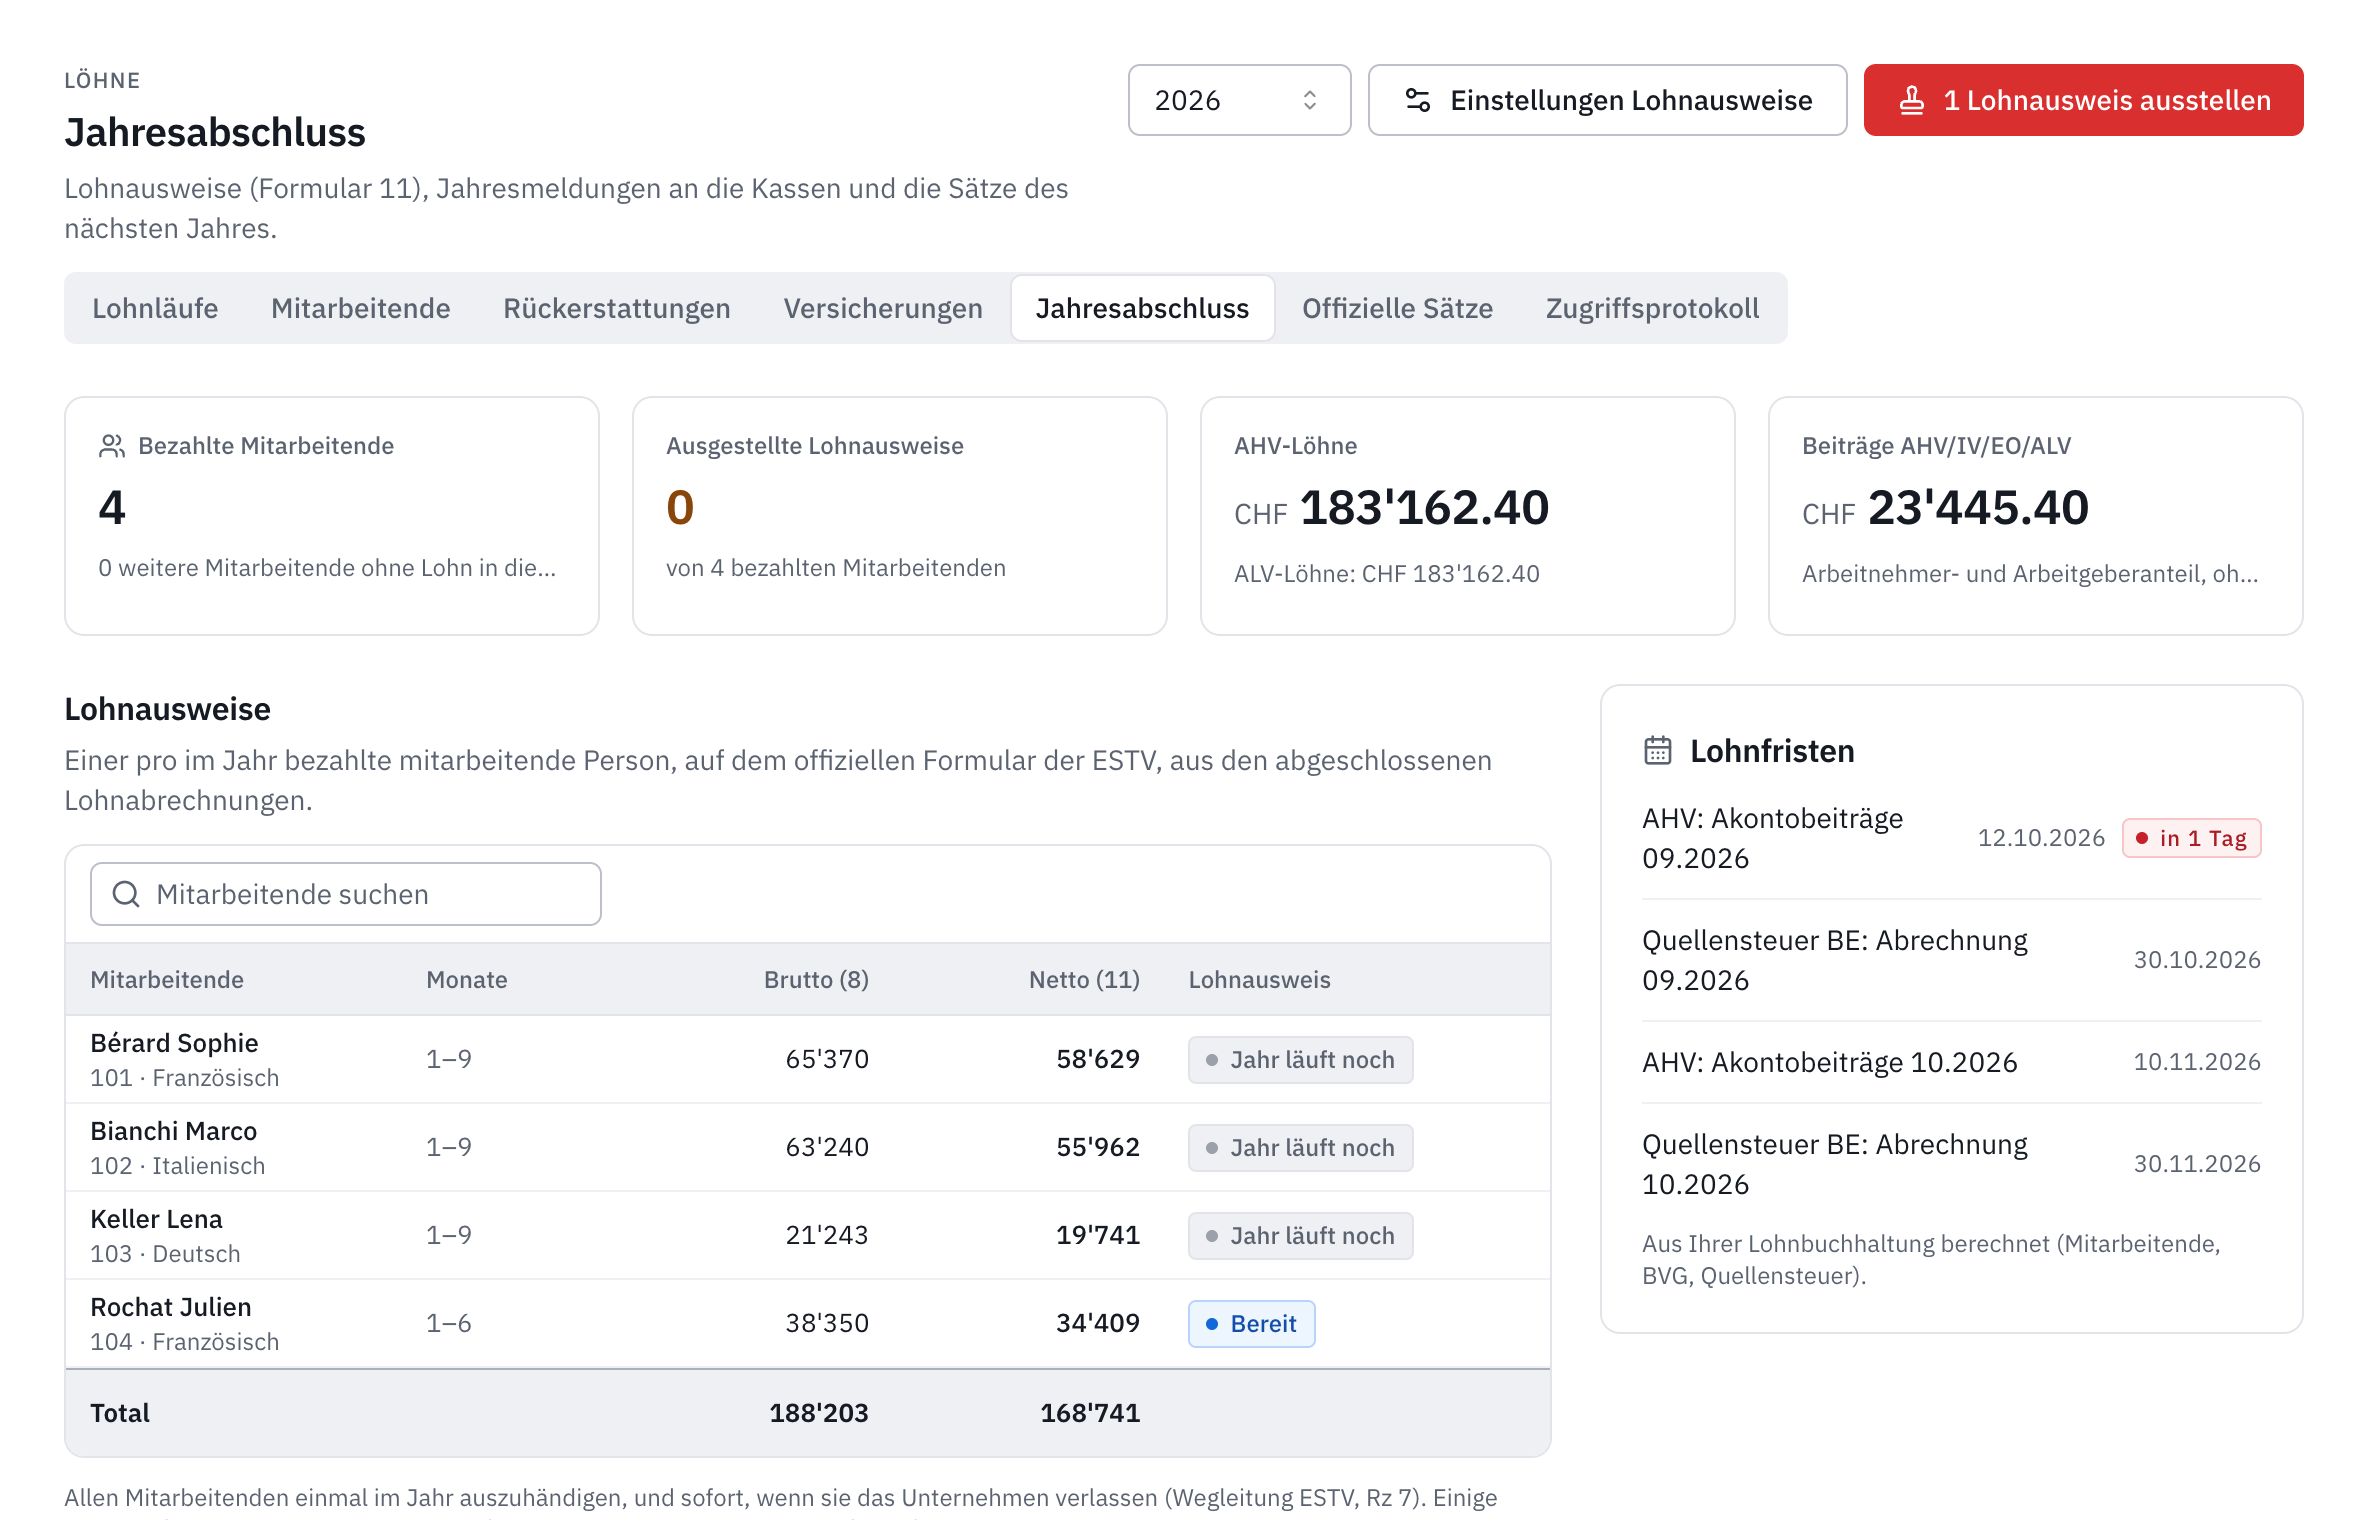This screenshot has width=2368, height=1520.
Task: Switch to the Mitarbeitende tab
Action: pyautogui.click(x=361, y=308)
